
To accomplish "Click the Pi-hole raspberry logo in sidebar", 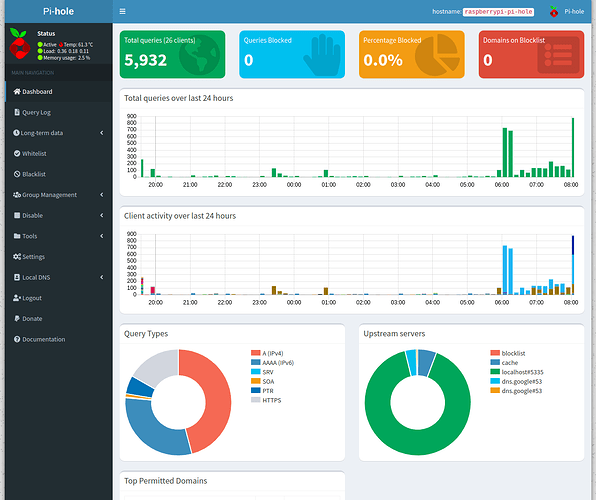I will (x=19, y=43).
